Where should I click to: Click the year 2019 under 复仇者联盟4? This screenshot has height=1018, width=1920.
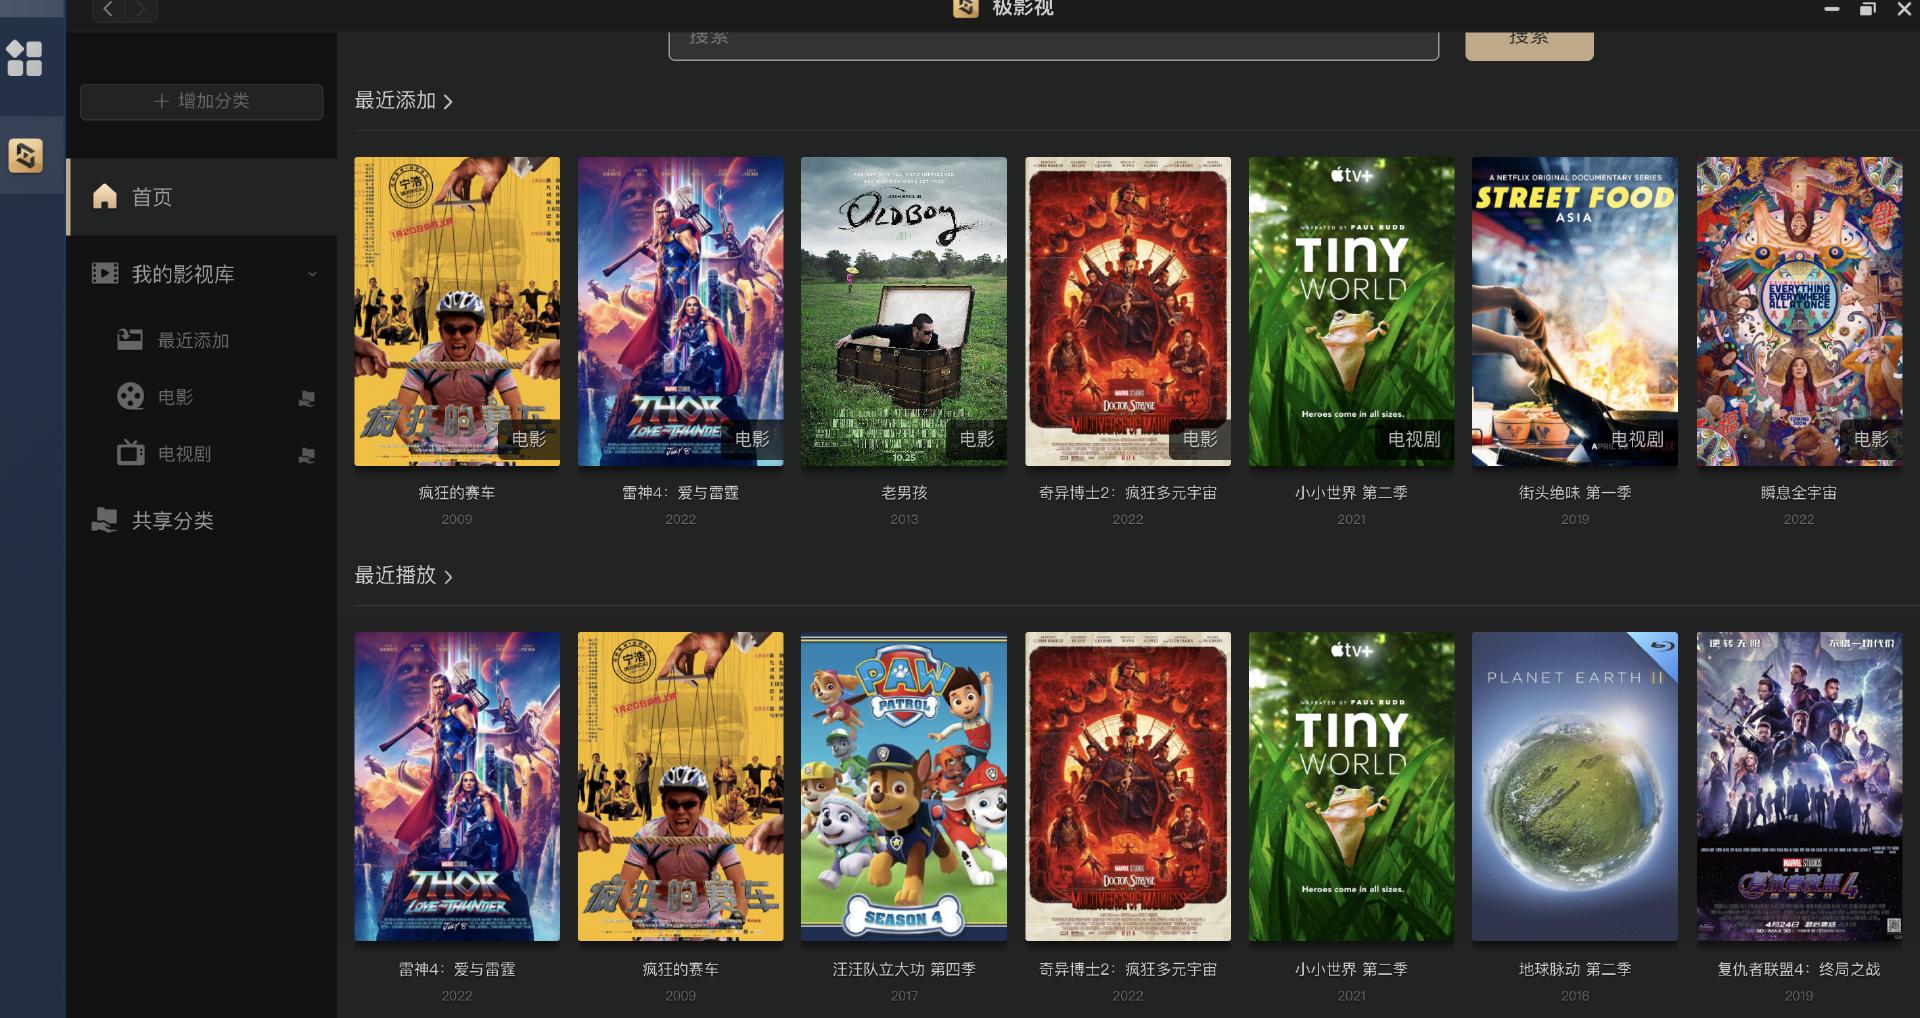[1799, 996]
